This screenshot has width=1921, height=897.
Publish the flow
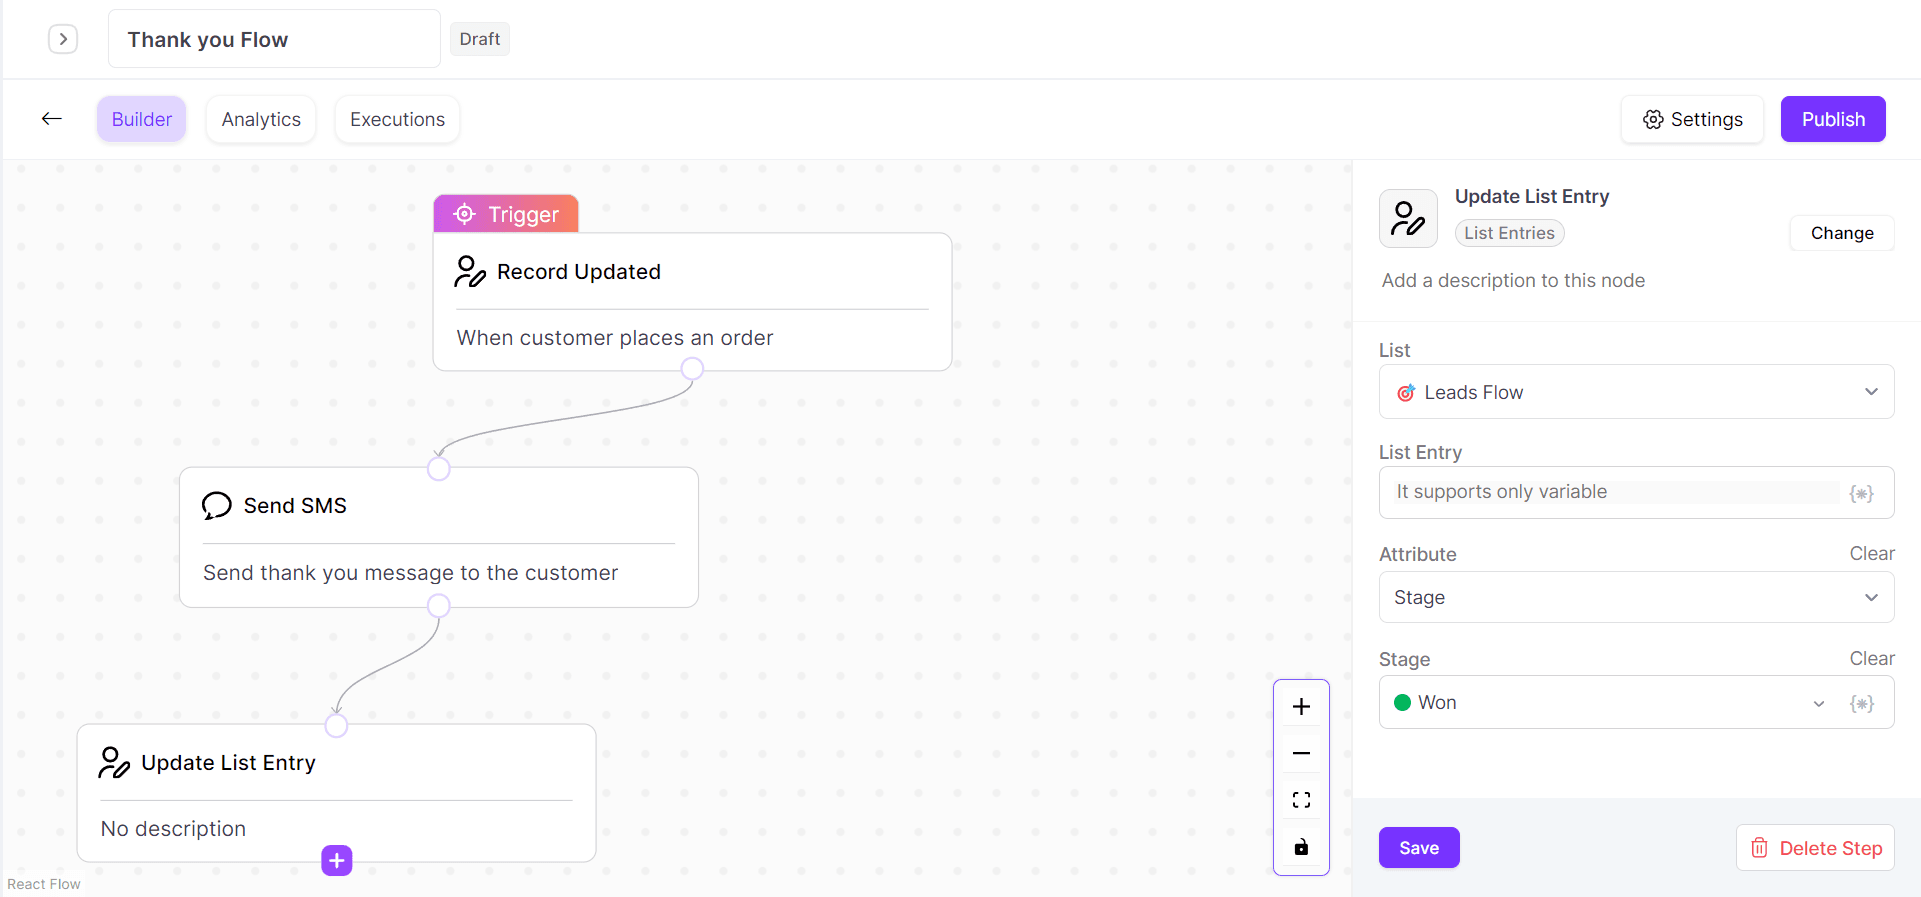(x=1832, y=119)
